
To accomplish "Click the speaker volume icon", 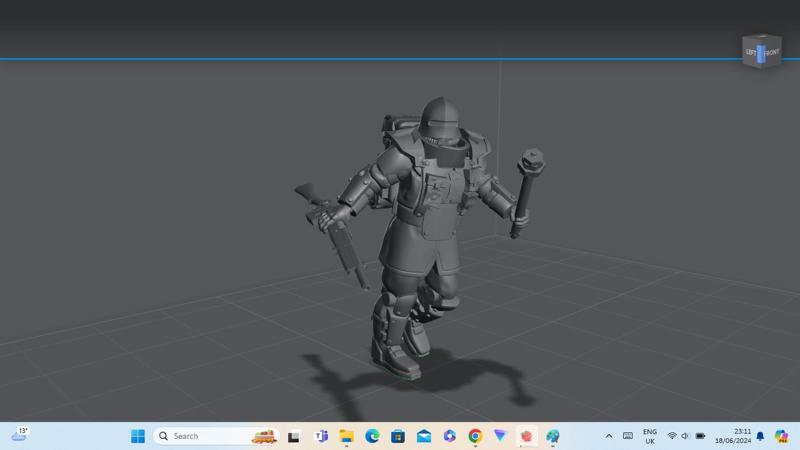I will [685, 436].
